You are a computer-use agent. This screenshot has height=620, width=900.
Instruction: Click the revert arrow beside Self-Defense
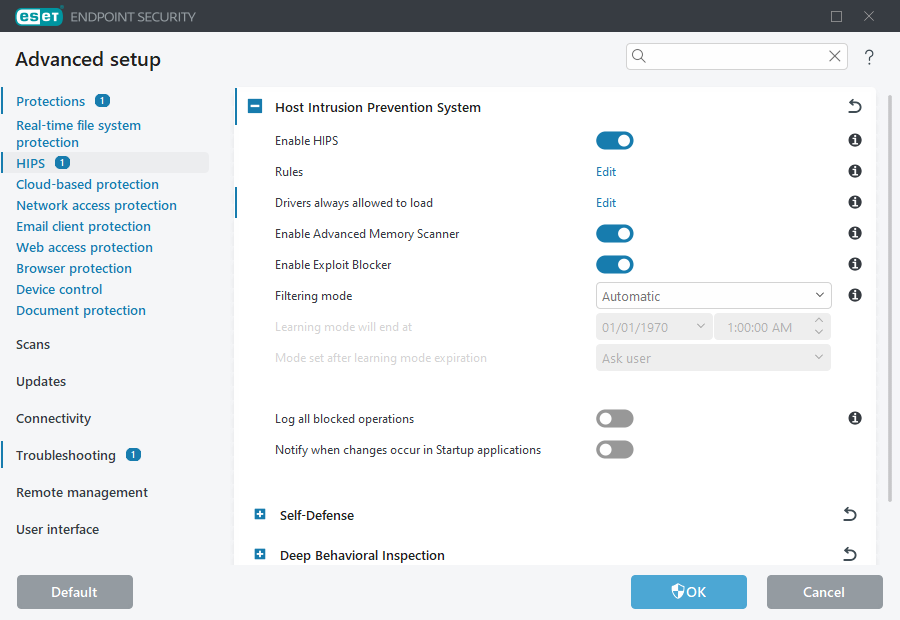[x=849, y=514]
